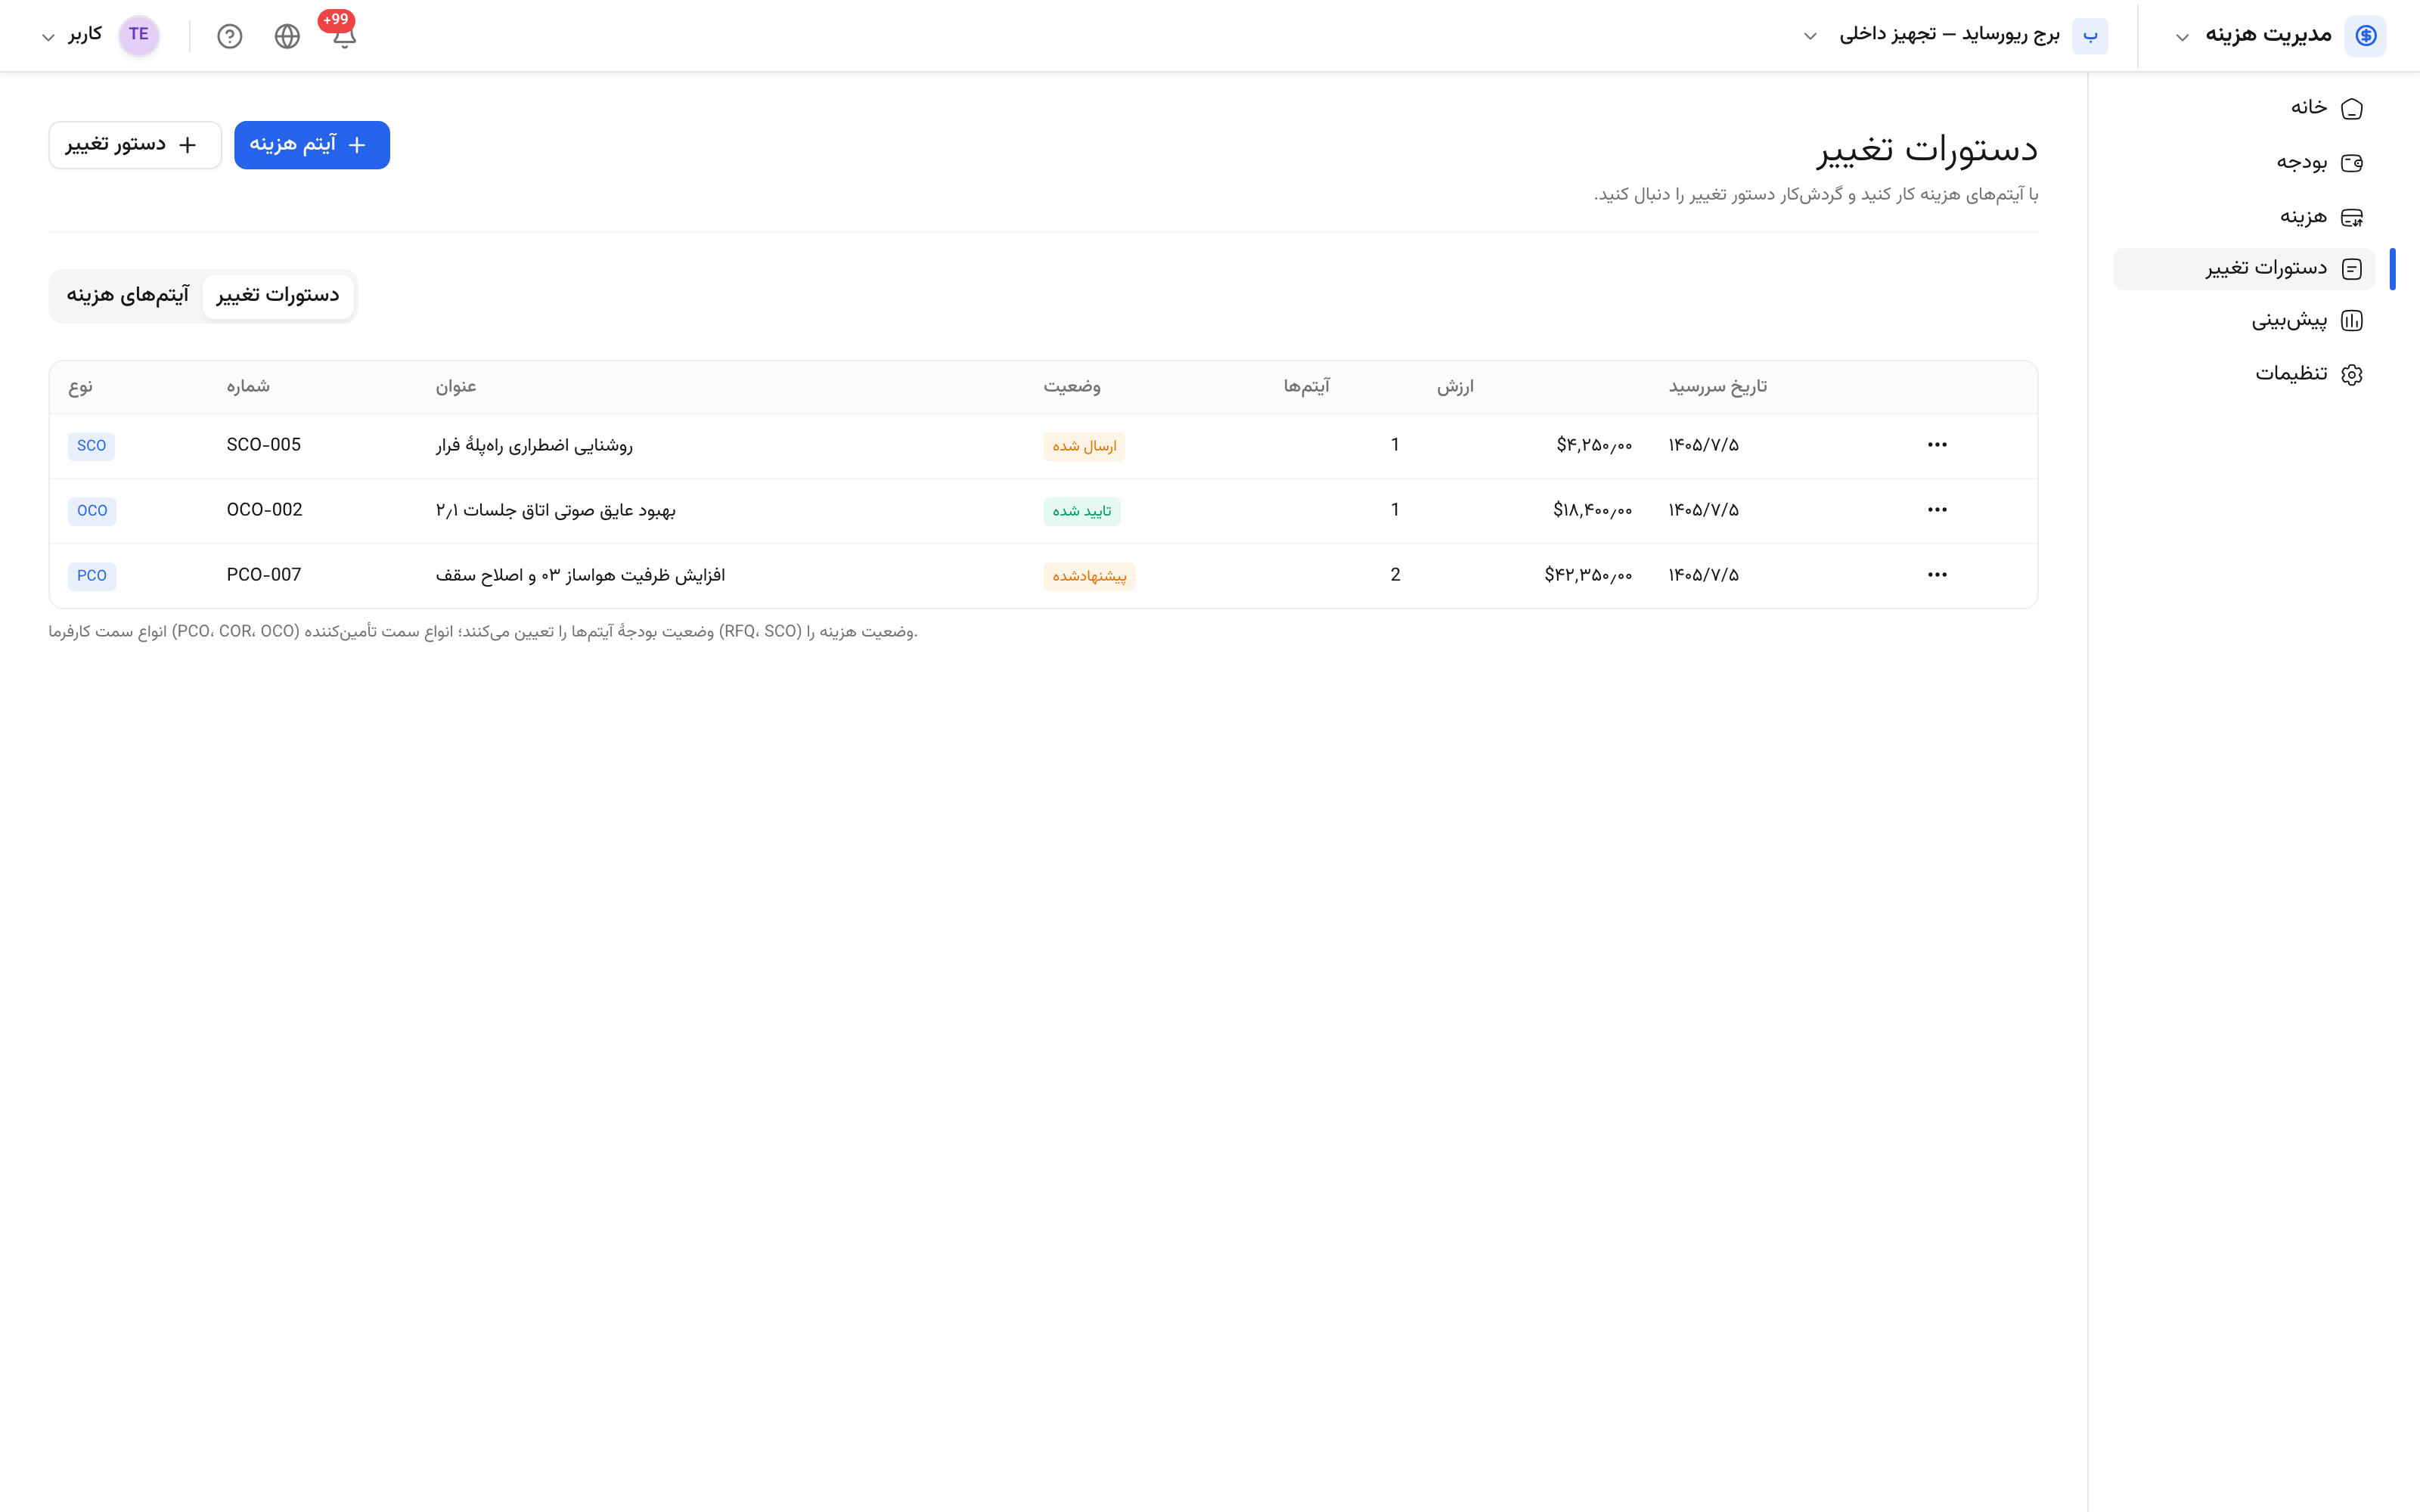Open three-dot menu for OCO-002 row
The height and width of the screenshot is (1512, 2420).
(x=1937, y=510)
